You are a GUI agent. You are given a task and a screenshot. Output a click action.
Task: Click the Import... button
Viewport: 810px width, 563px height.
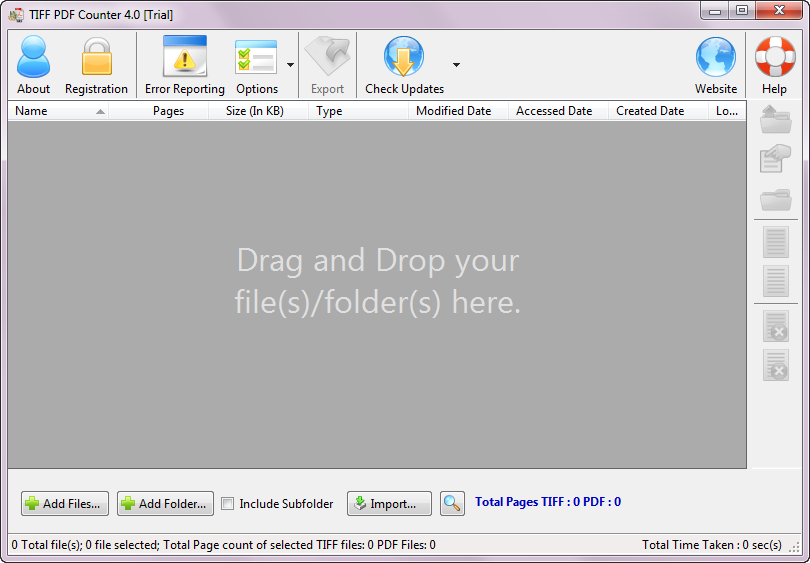(390, 503)
